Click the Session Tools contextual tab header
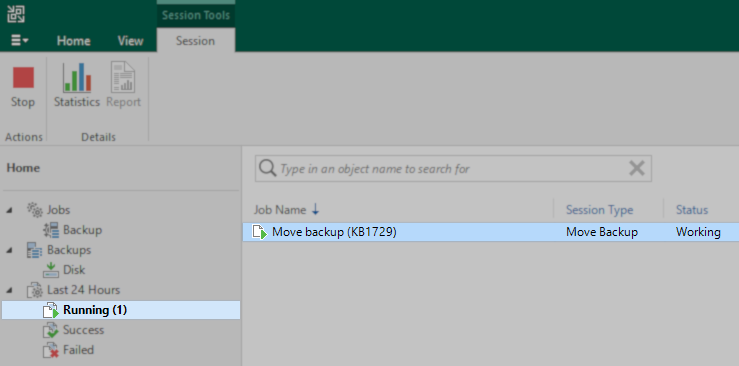 click(x=196, y=15)
